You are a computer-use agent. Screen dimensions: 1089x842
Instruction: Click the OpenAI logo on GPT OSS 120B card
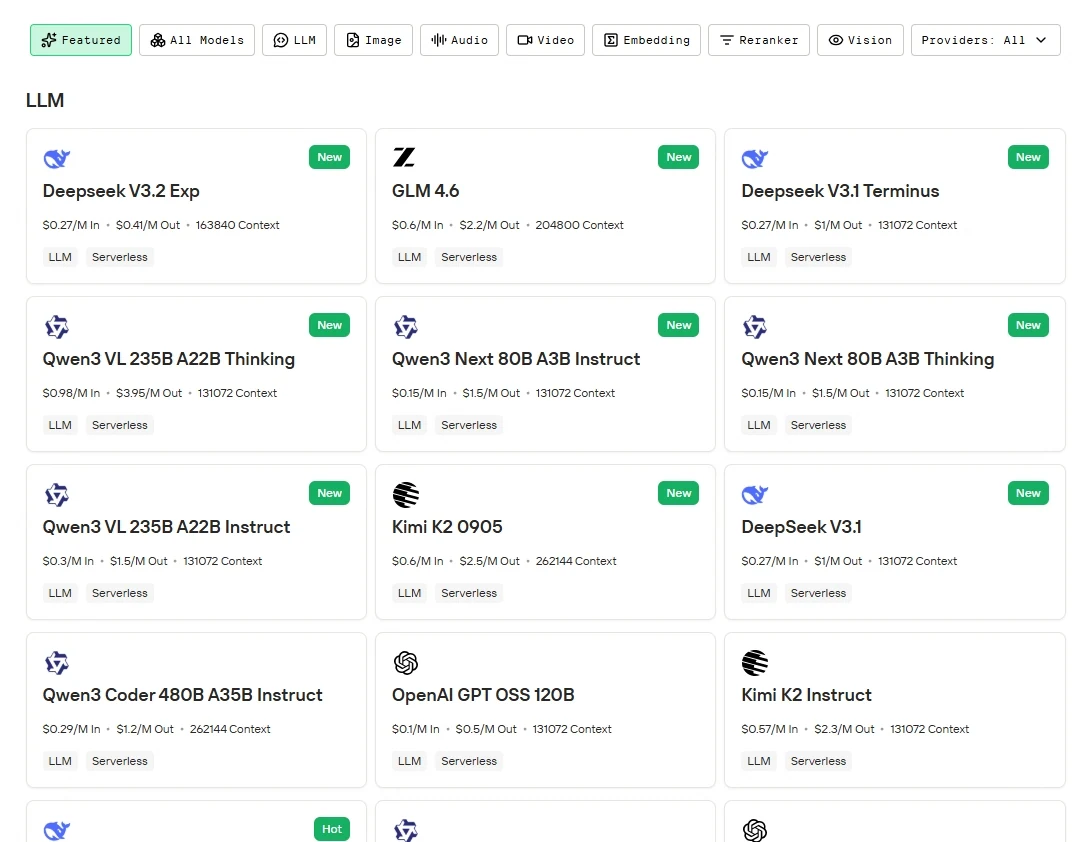pyautogui.click(x=406, y=663)
